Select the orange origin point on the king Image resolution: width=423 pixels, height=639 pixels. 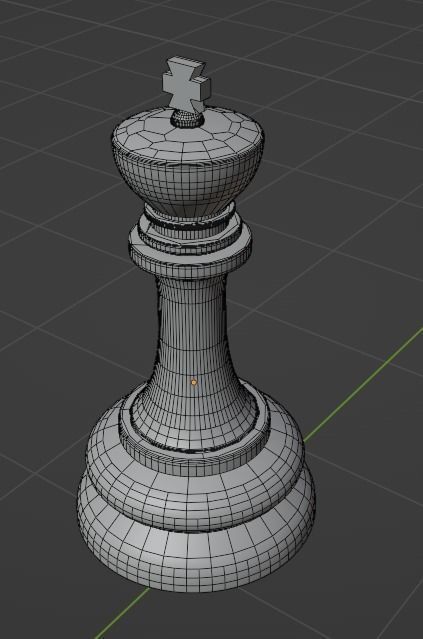[194, 382]
